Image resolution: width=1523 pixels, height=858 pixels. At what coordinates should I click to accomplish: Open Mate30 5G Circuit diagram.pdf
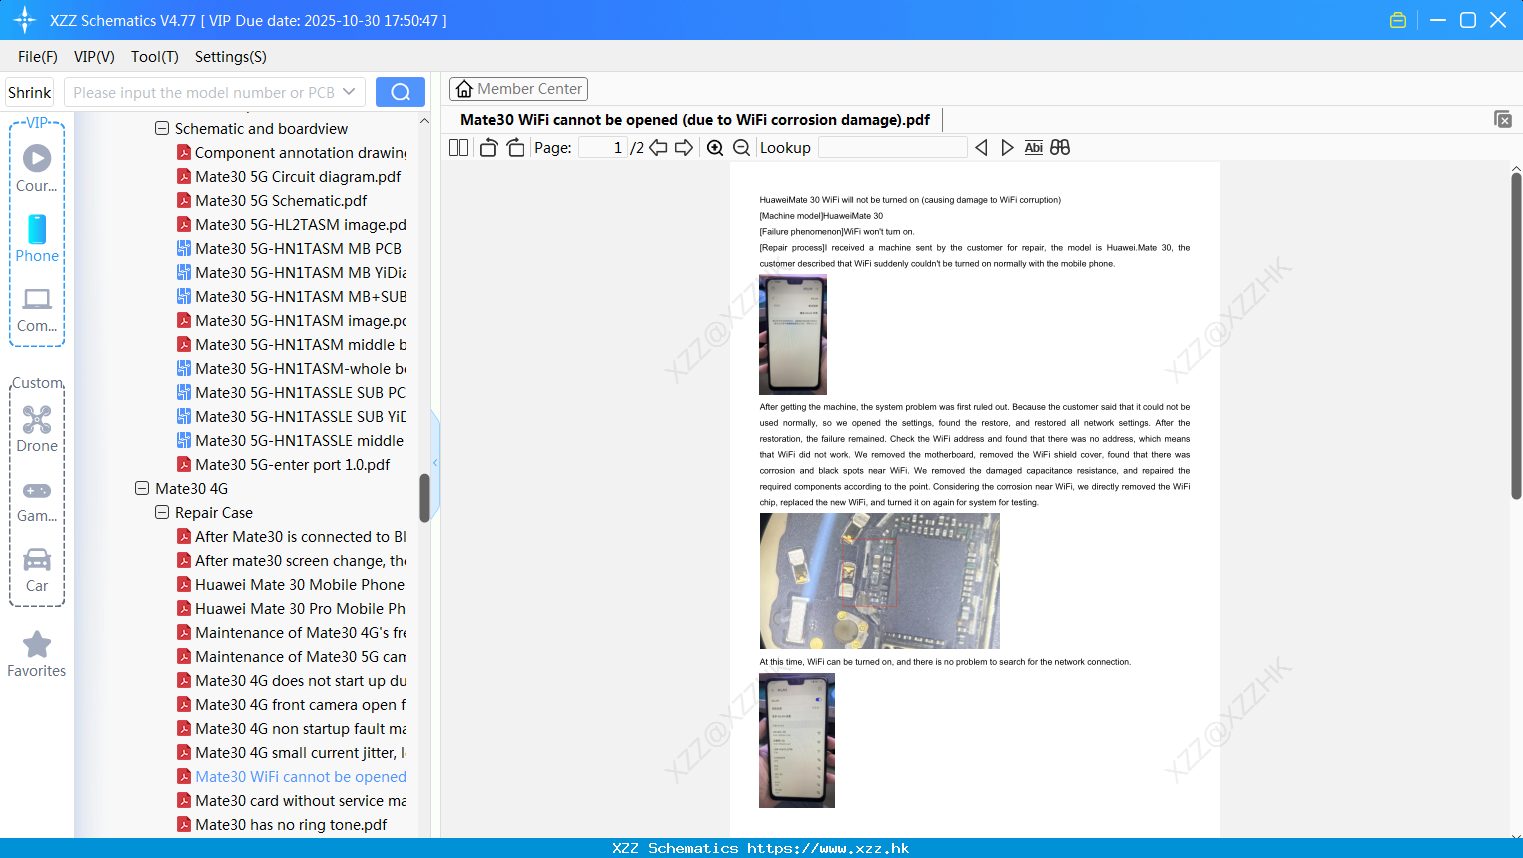pos(289,177)
